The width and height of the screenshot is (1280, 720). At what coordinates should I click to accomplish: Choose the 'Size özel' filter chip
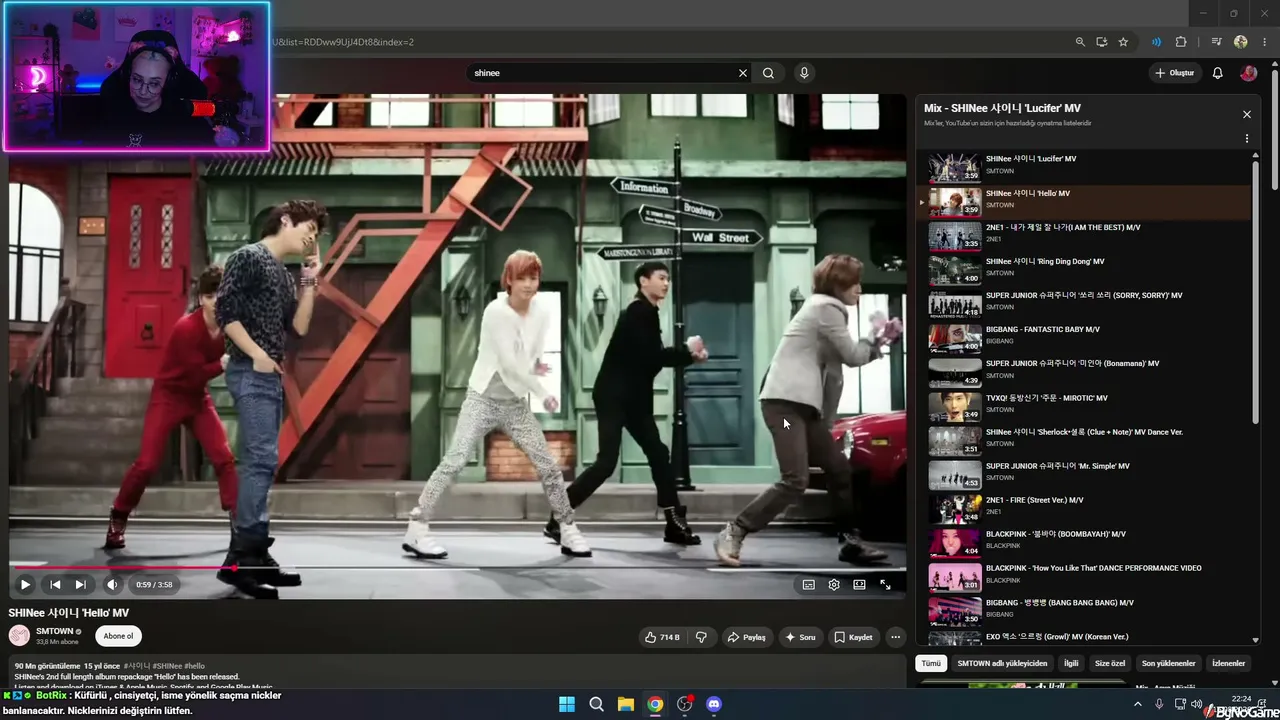1110,663
